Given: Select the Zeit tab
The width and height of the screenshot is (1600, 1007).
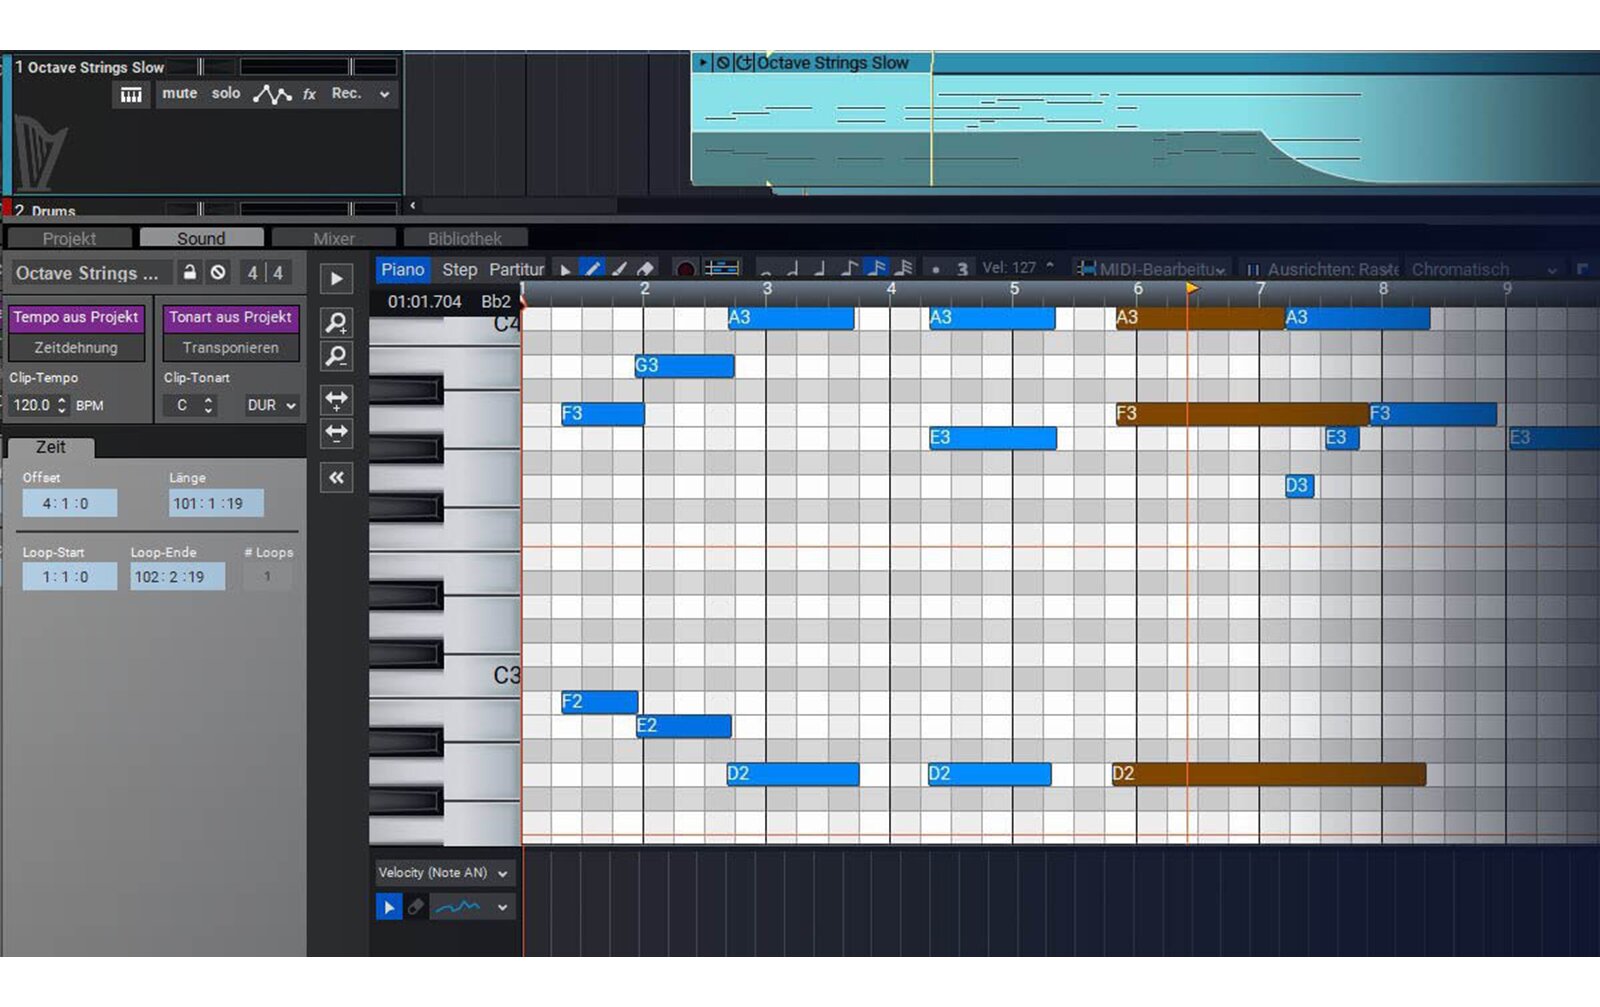Looking at the screenshot, I should 51,447.
